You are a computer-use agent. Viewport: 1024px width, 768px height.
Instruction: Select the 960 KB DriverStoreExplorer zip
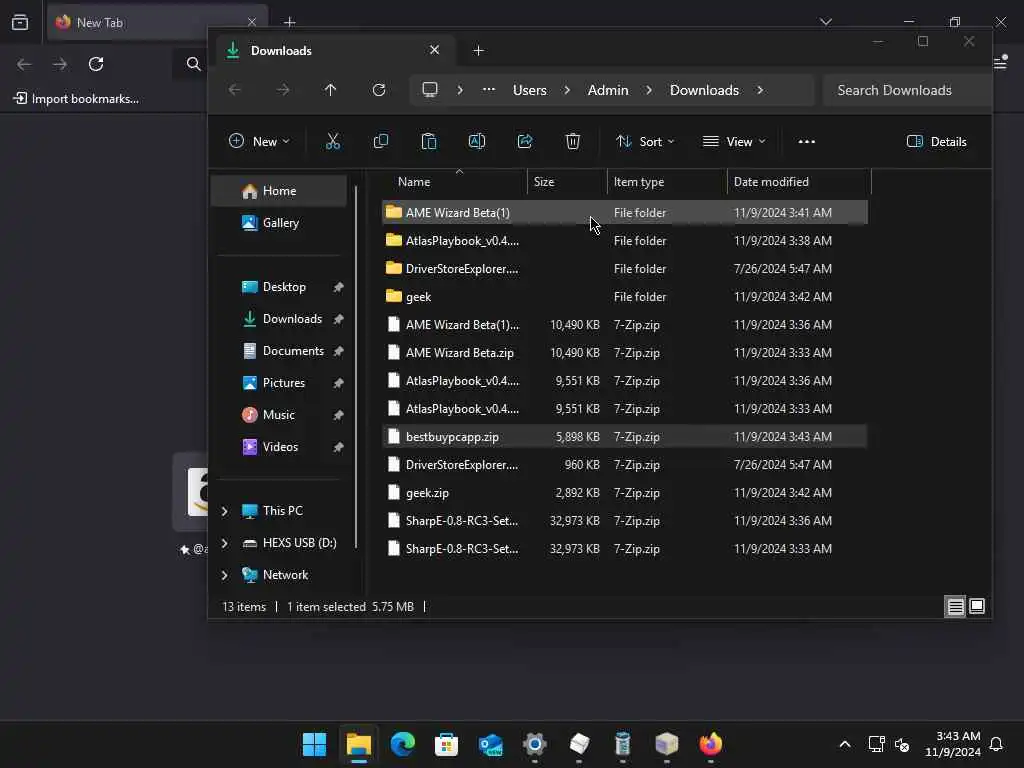[x=625, y=464]
